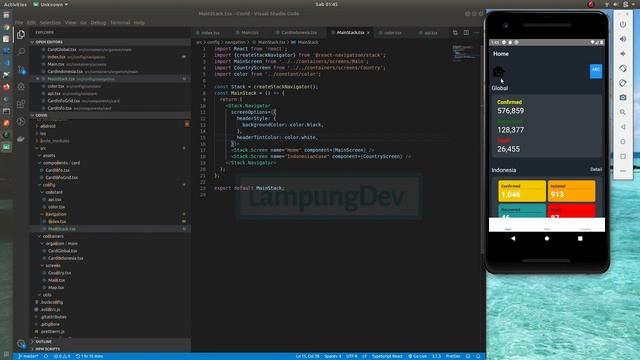
Task: Click the split editor icon
Action: pos(466,33)
